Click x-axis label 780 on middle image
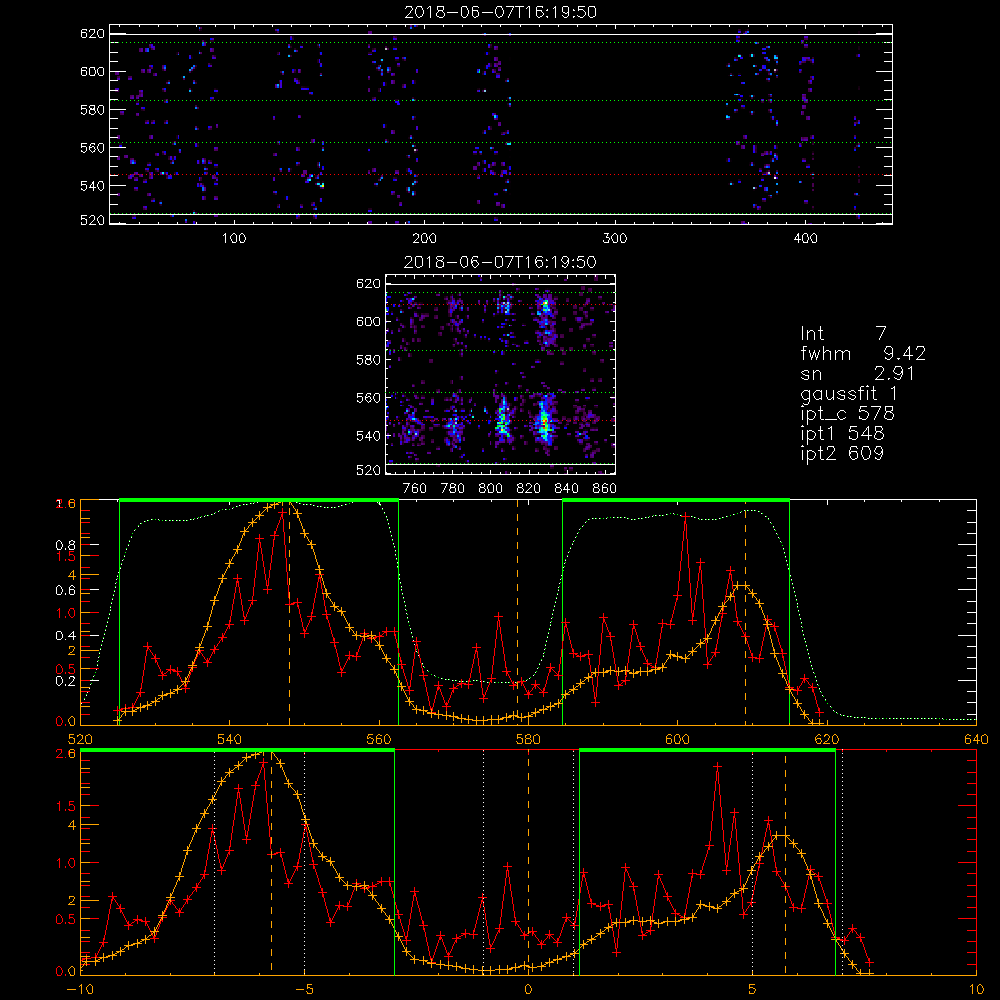The width and height of the screenshot is (1000, 1000). click(x=453, y=489)
